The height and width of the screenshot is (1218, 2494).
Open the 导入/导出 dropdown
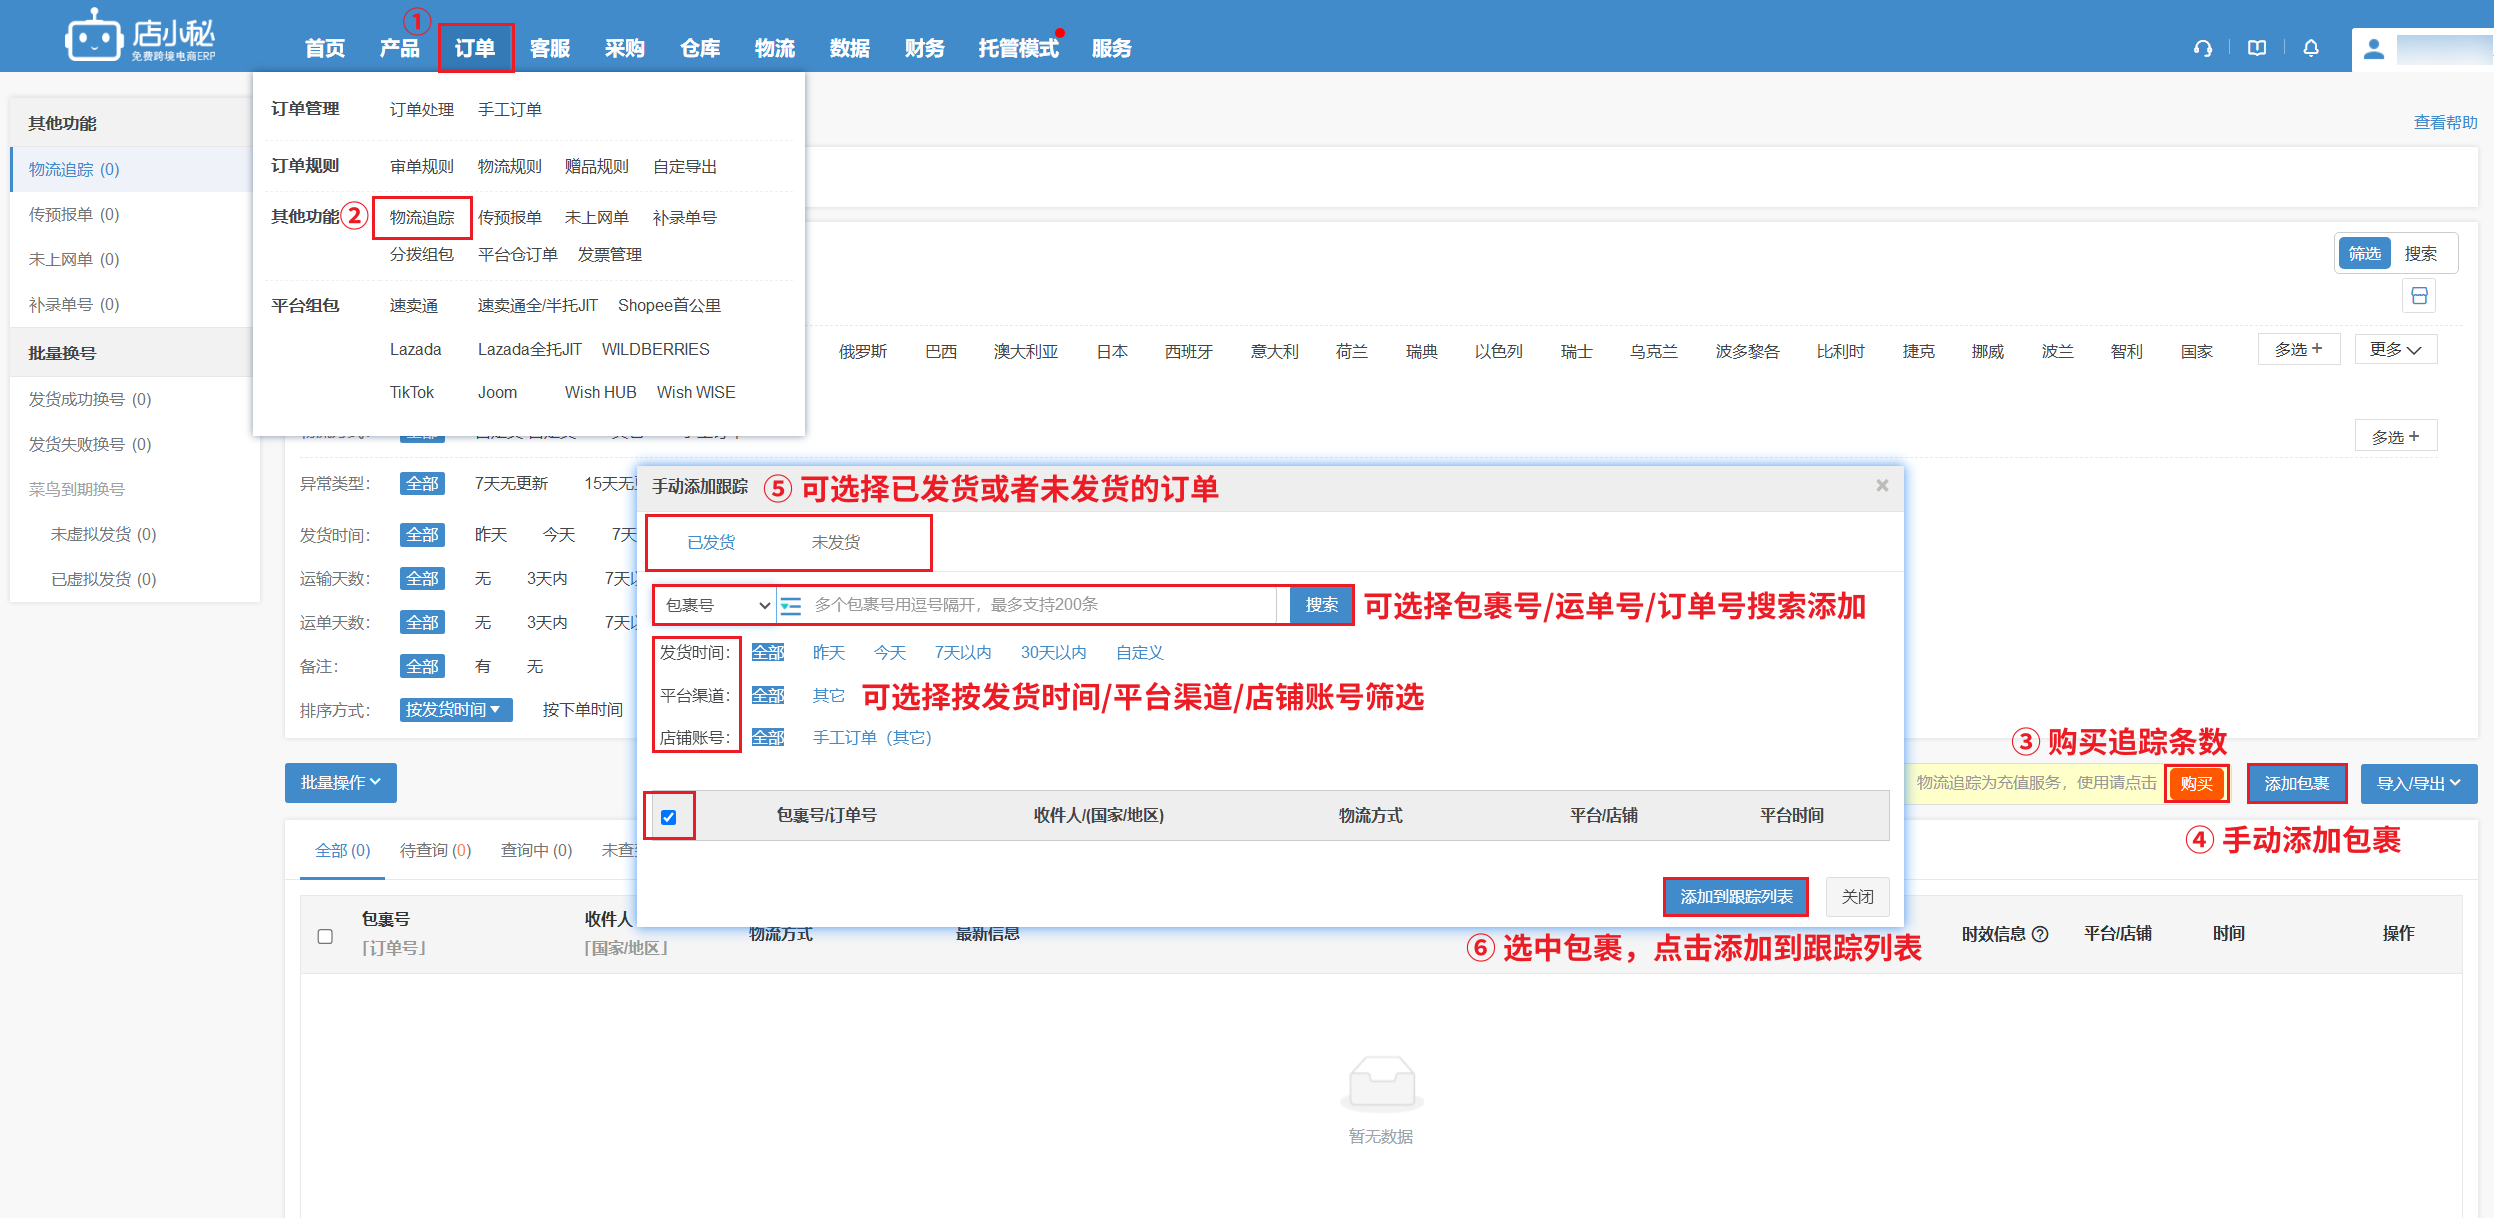(x=2418, y=784)
